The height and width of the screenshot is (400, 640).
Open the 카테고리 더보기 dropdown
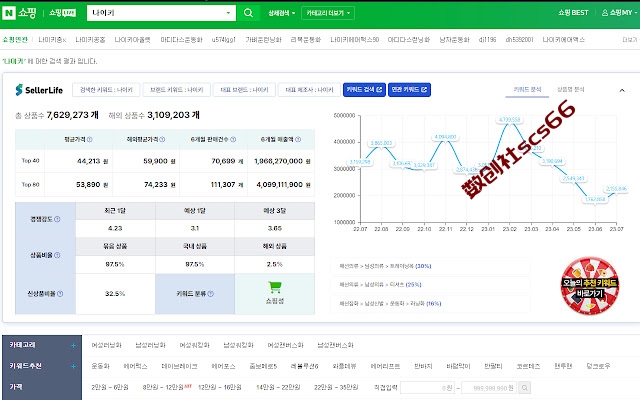pyautogui.click(x=328, y=13)
